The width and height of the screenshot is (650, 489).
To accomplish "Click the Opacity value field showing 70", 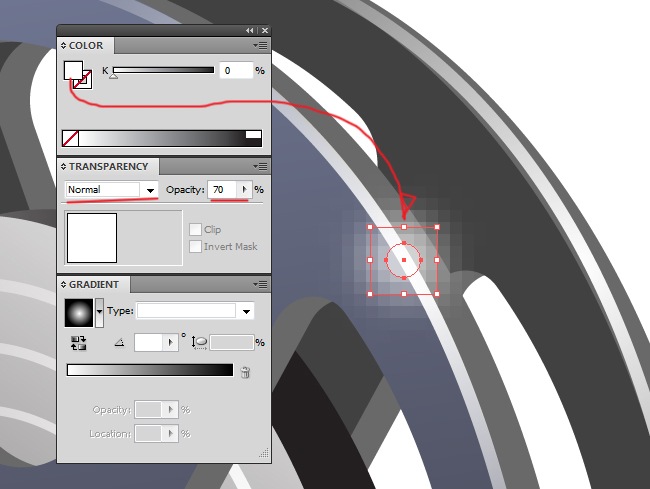I will coord(223,190).
